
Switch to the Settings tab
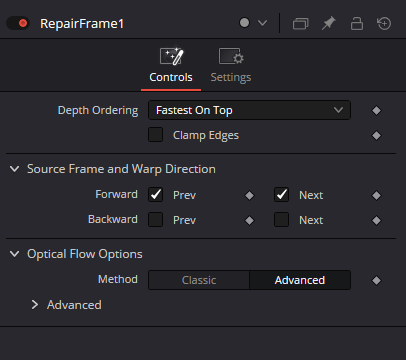(x=231, y=65)
